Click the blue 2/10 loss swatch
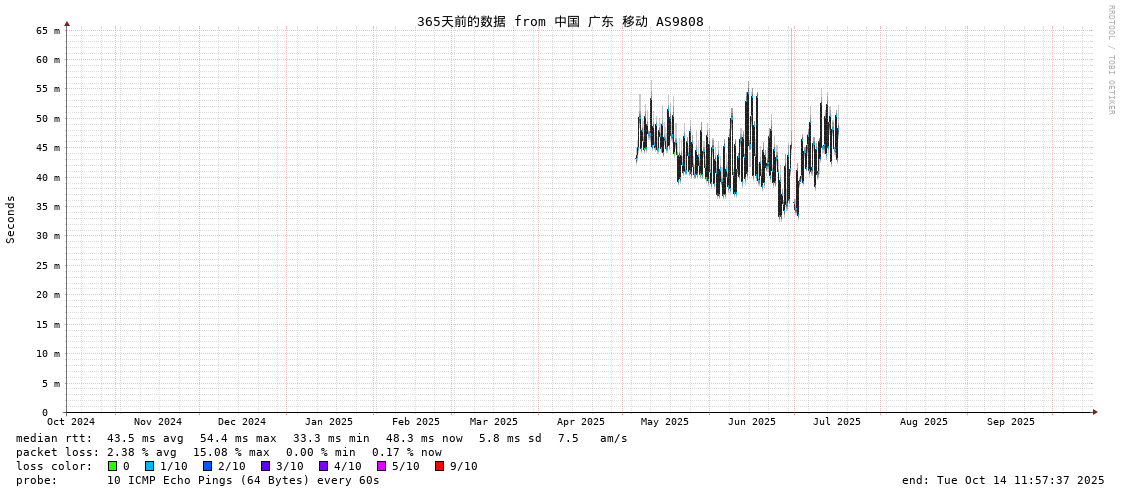 point(207,466)
